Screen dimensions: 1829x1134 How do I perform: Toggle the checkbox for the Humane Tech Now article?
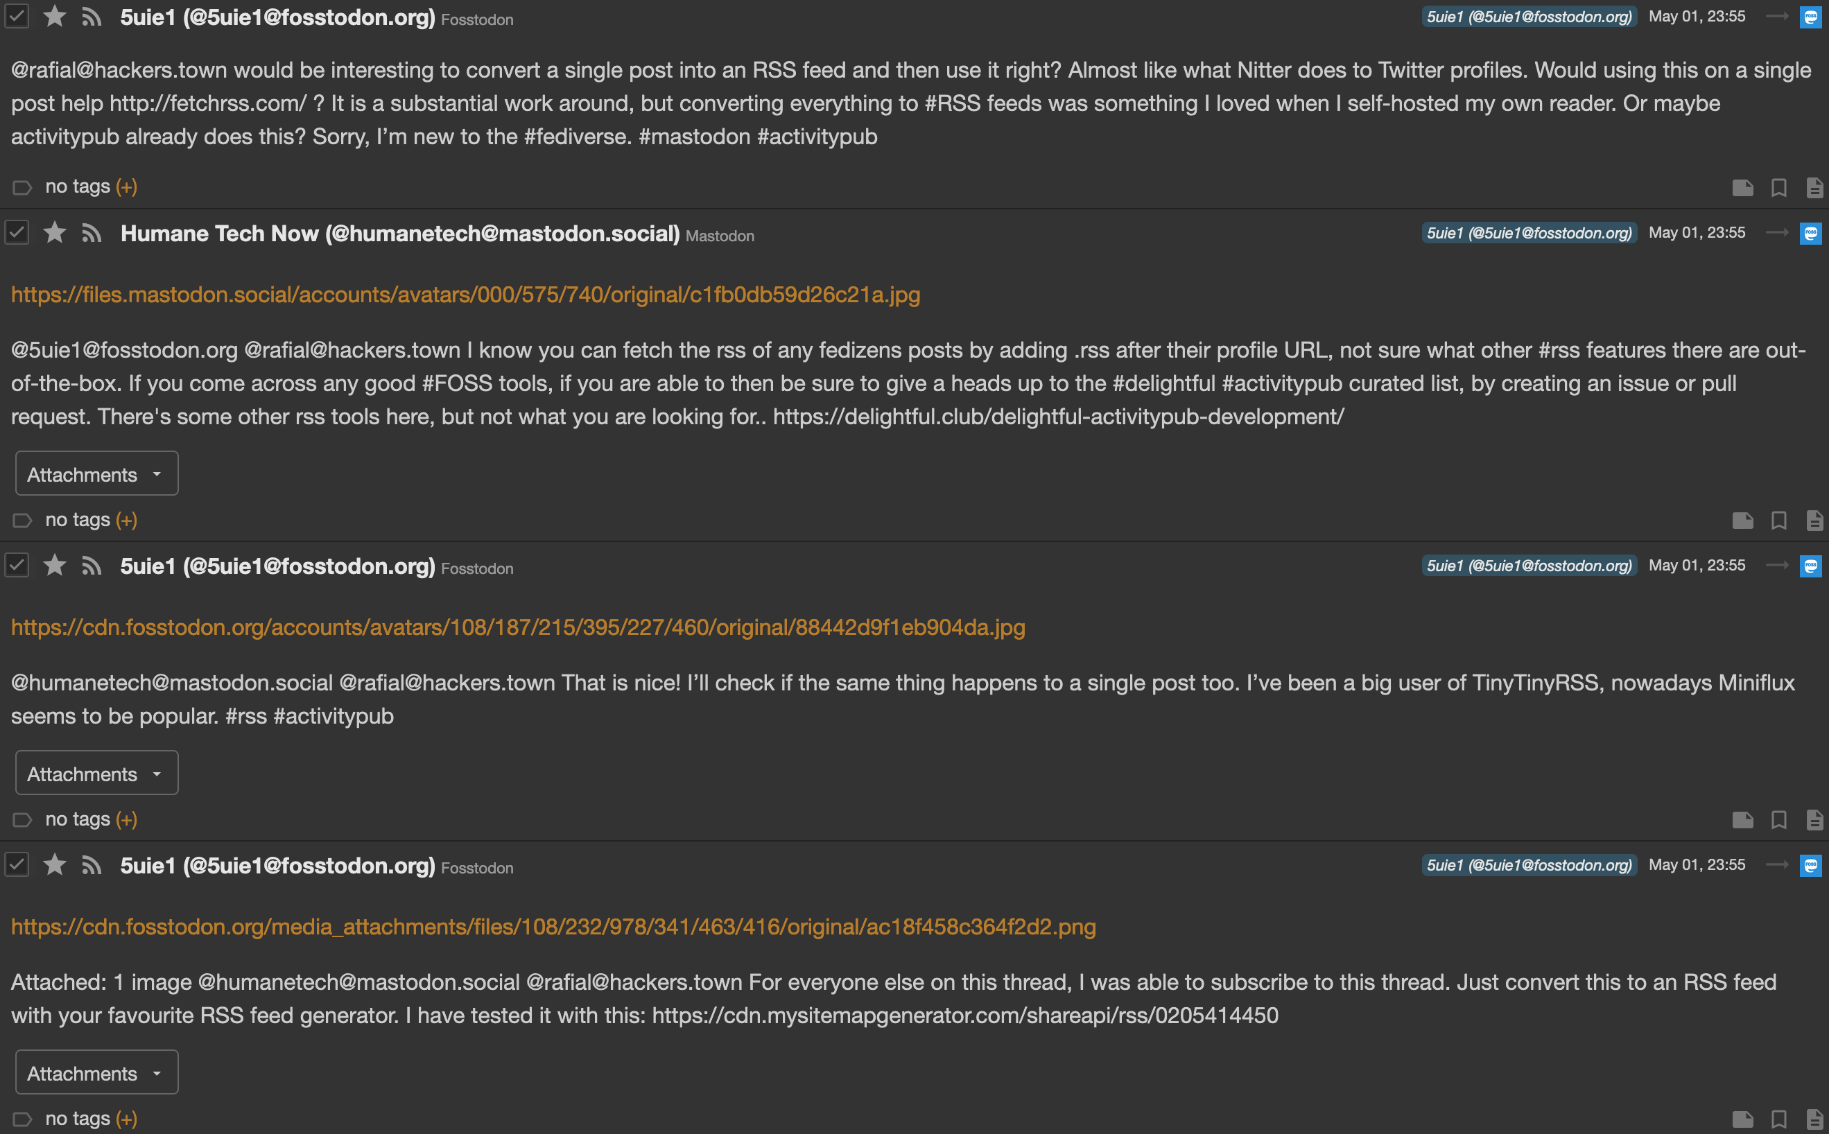(x=17, y=233)
